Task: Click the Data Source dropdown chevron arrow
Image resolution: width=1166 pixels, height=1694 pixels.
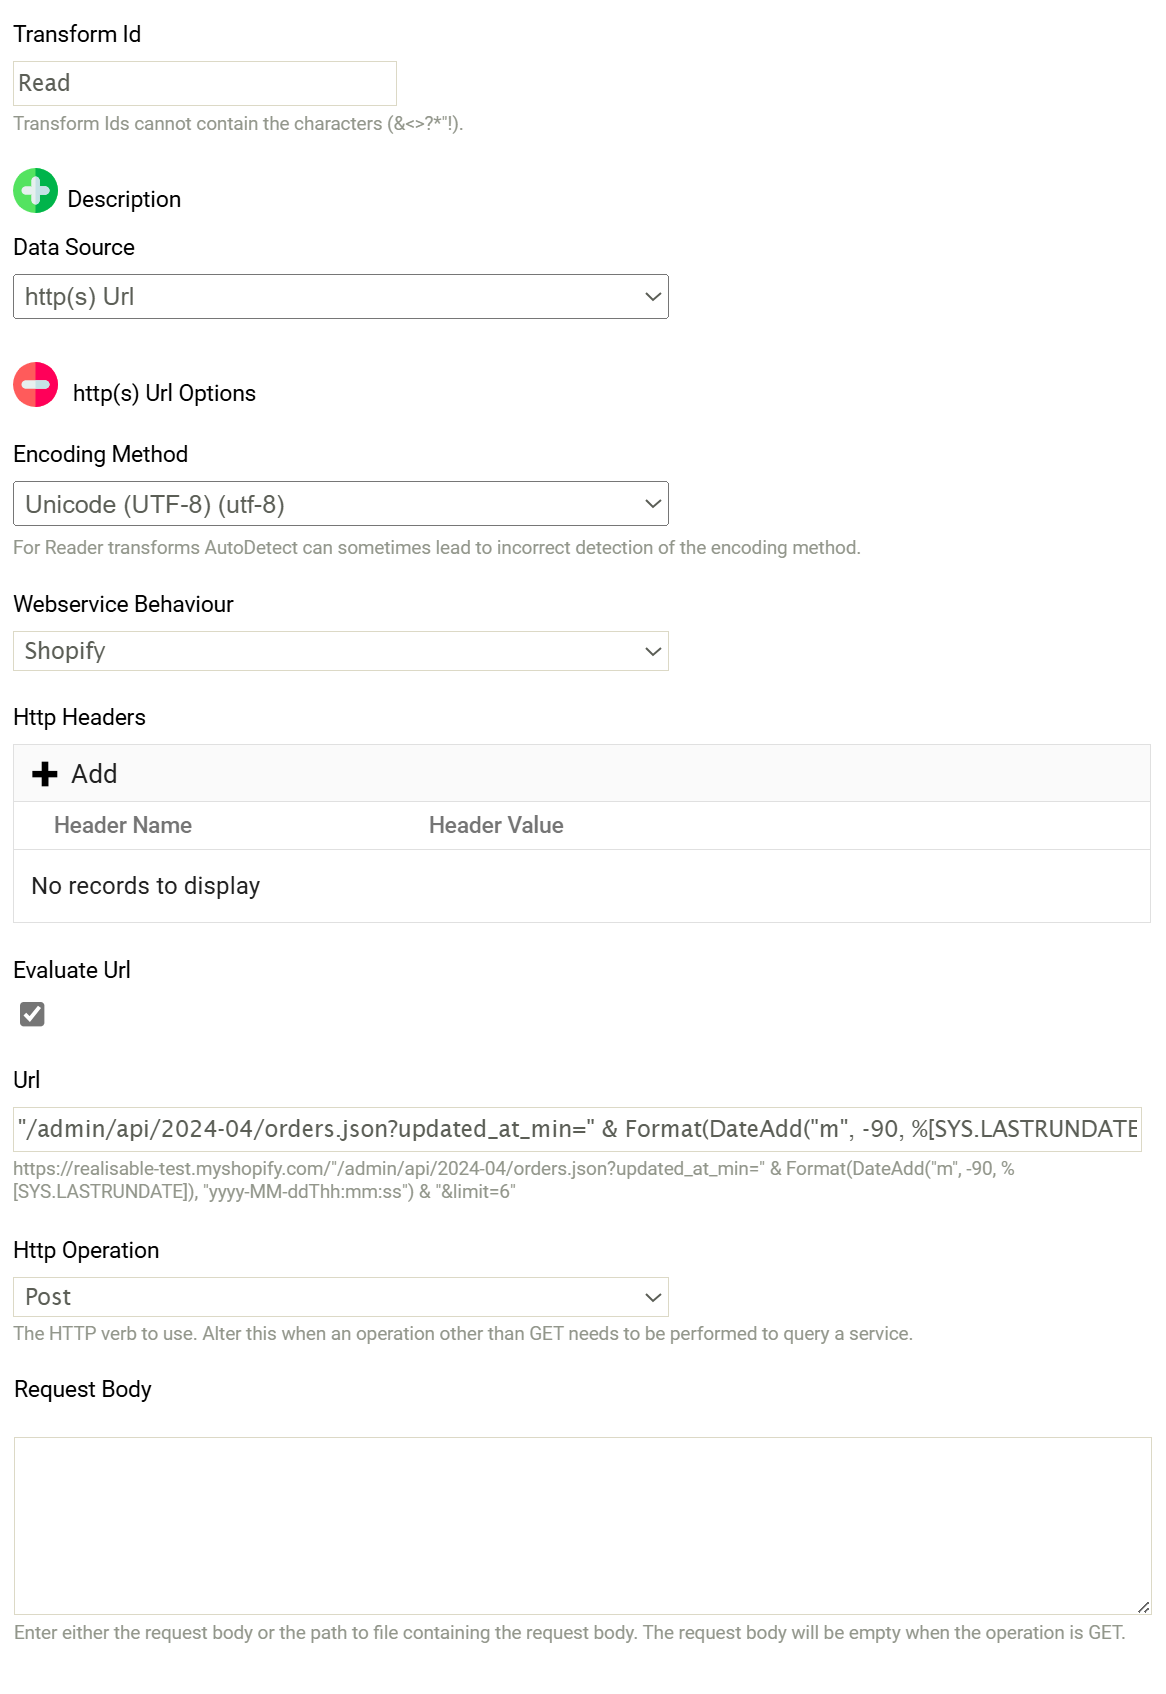Action: (653, 297)
